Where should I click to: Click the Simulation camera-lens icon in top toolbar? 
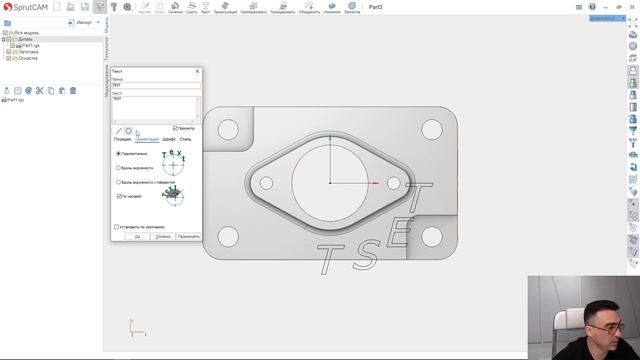[127, 7]
